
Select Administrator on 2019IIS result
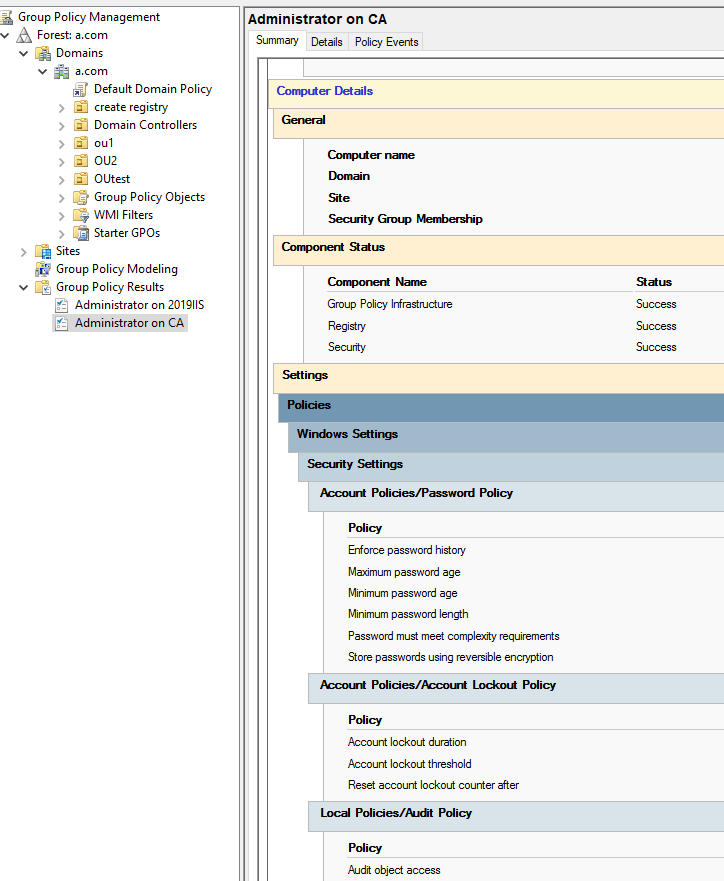[x=139, y=305]
